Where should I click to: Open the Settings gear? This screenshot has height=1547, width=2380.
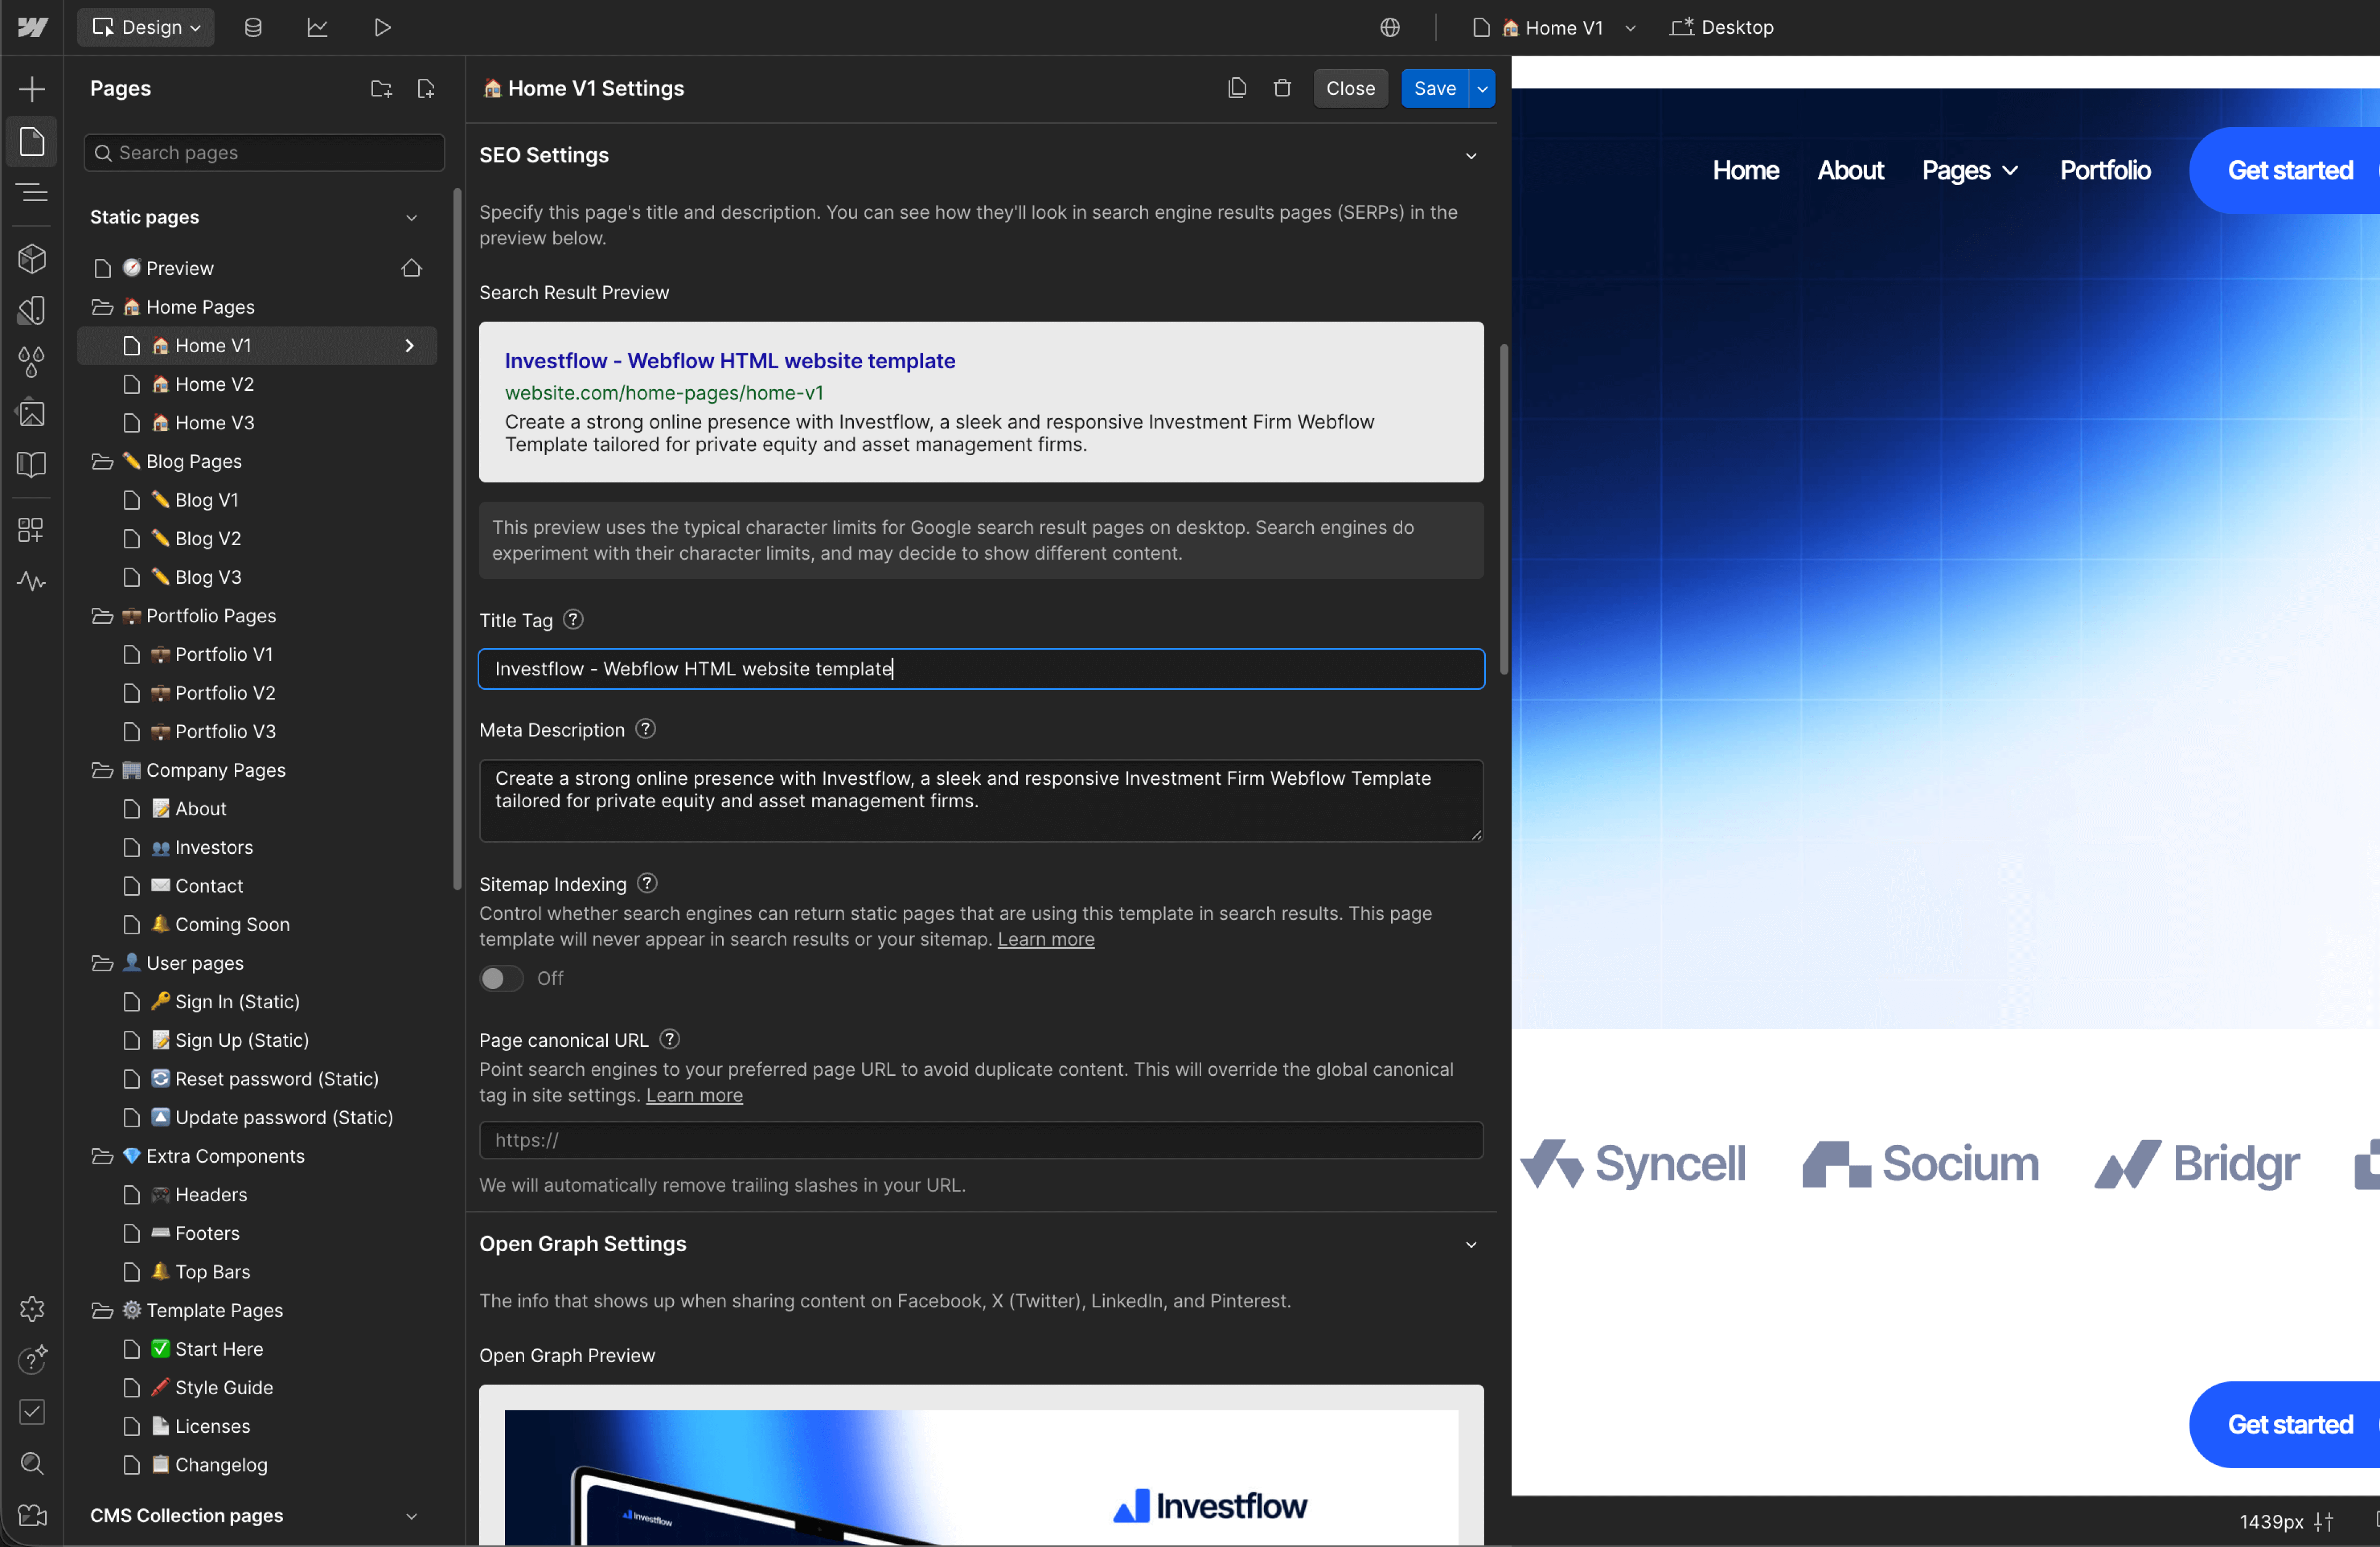point(32,1309)
